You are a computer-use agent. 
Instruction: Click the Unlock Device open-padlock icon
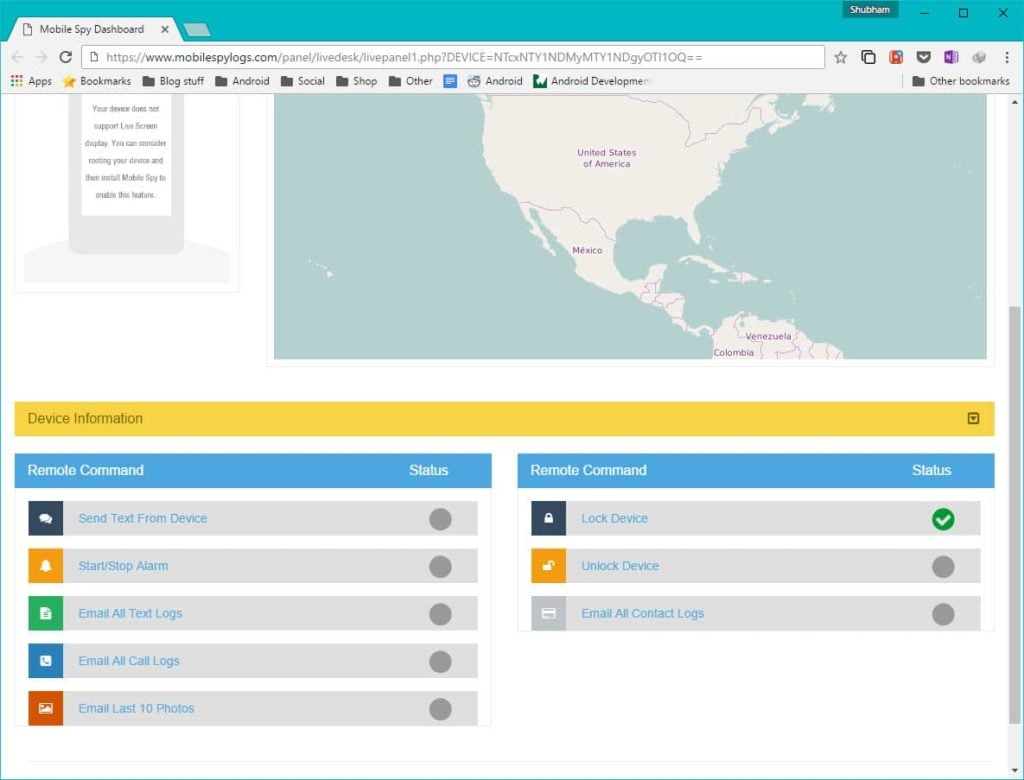[x=549, y=566]
